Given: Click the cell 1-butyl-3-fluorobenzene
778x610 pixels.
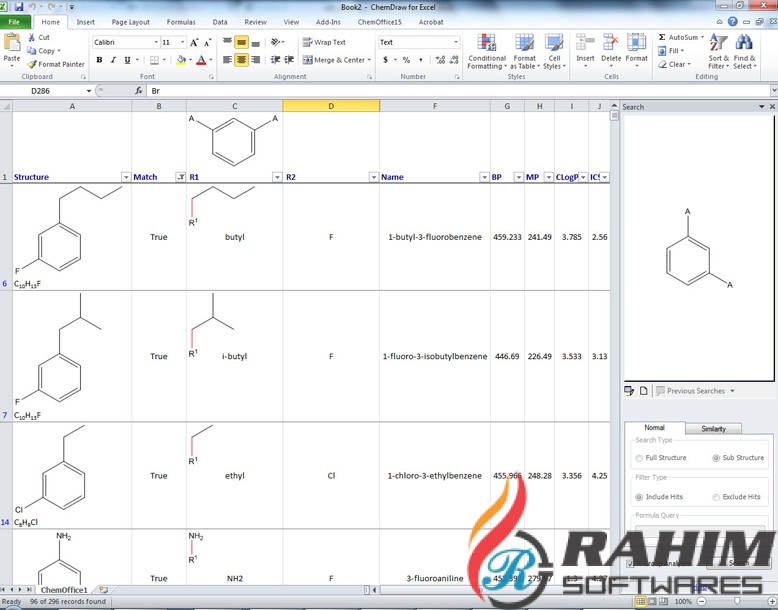Looking at the screenshot, I should 435,237.
